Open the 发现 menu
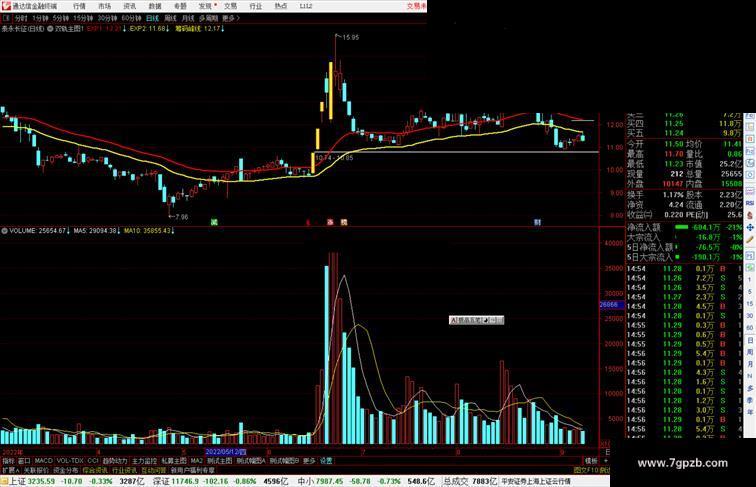The width and height of the screenshot is (756, 487). 206,6
